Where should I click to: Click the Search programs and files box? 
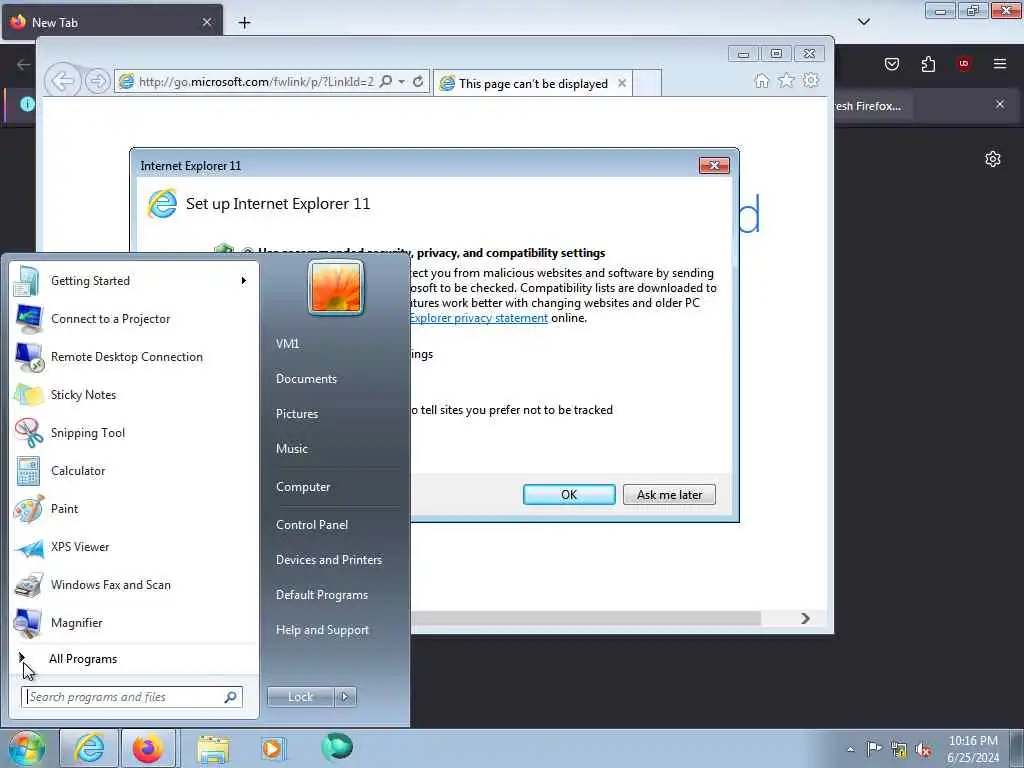(132, 697)
